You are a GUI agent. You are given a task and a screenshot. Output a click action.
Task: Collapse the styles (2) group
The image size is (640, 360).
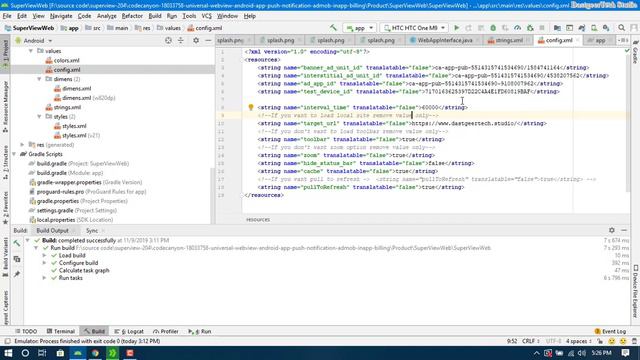[39, 117]
